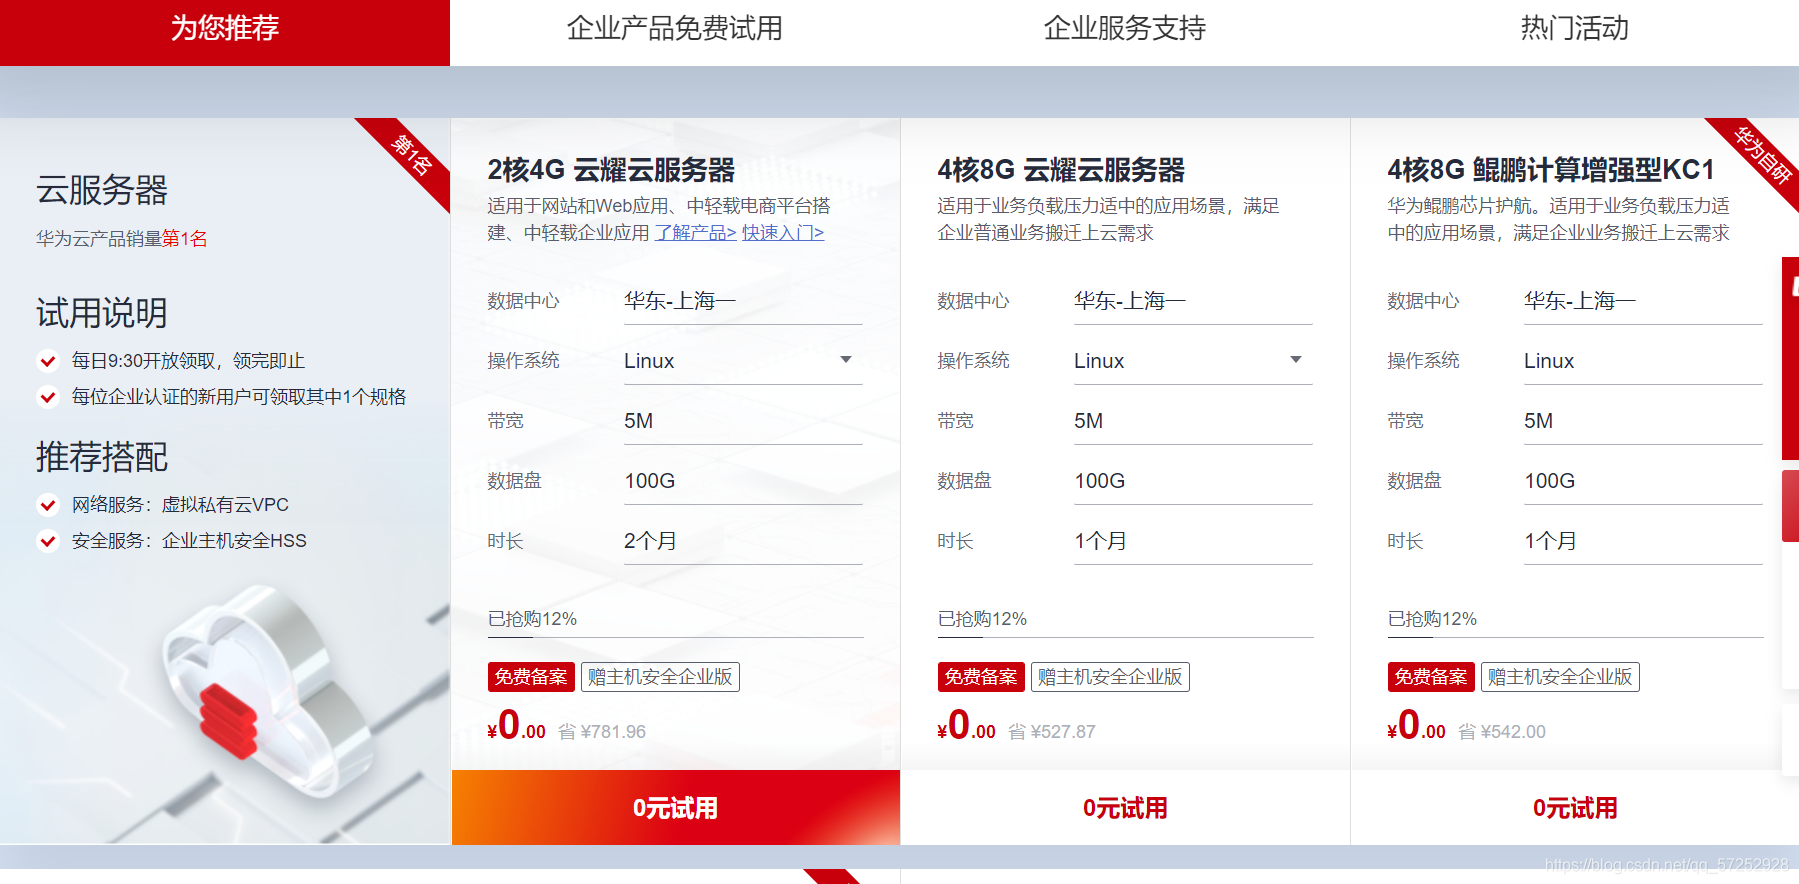The width and height of the screenshot is (1799, 884).
Task: Click ¥0.00 price in 鲲鹏 KC1 card
Action: point(1417,726)
